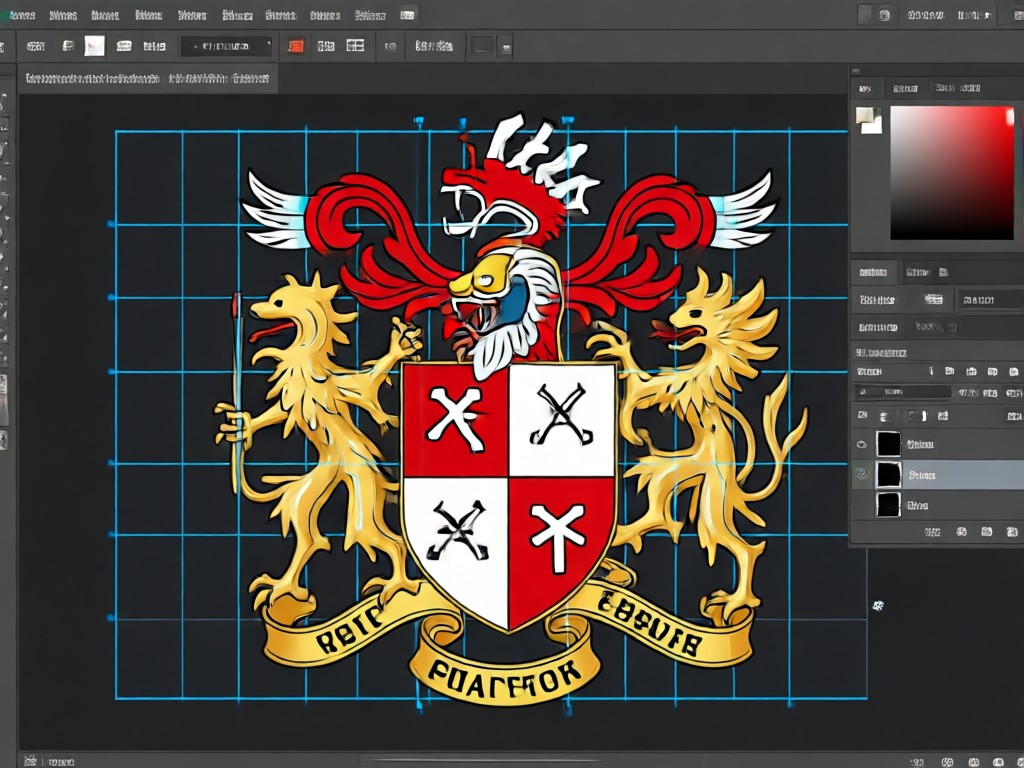Image resolution: width=1024 pixels, height=768 pixels.
Task: Switch to the third tab of the color panel
Action: (957, 88)
